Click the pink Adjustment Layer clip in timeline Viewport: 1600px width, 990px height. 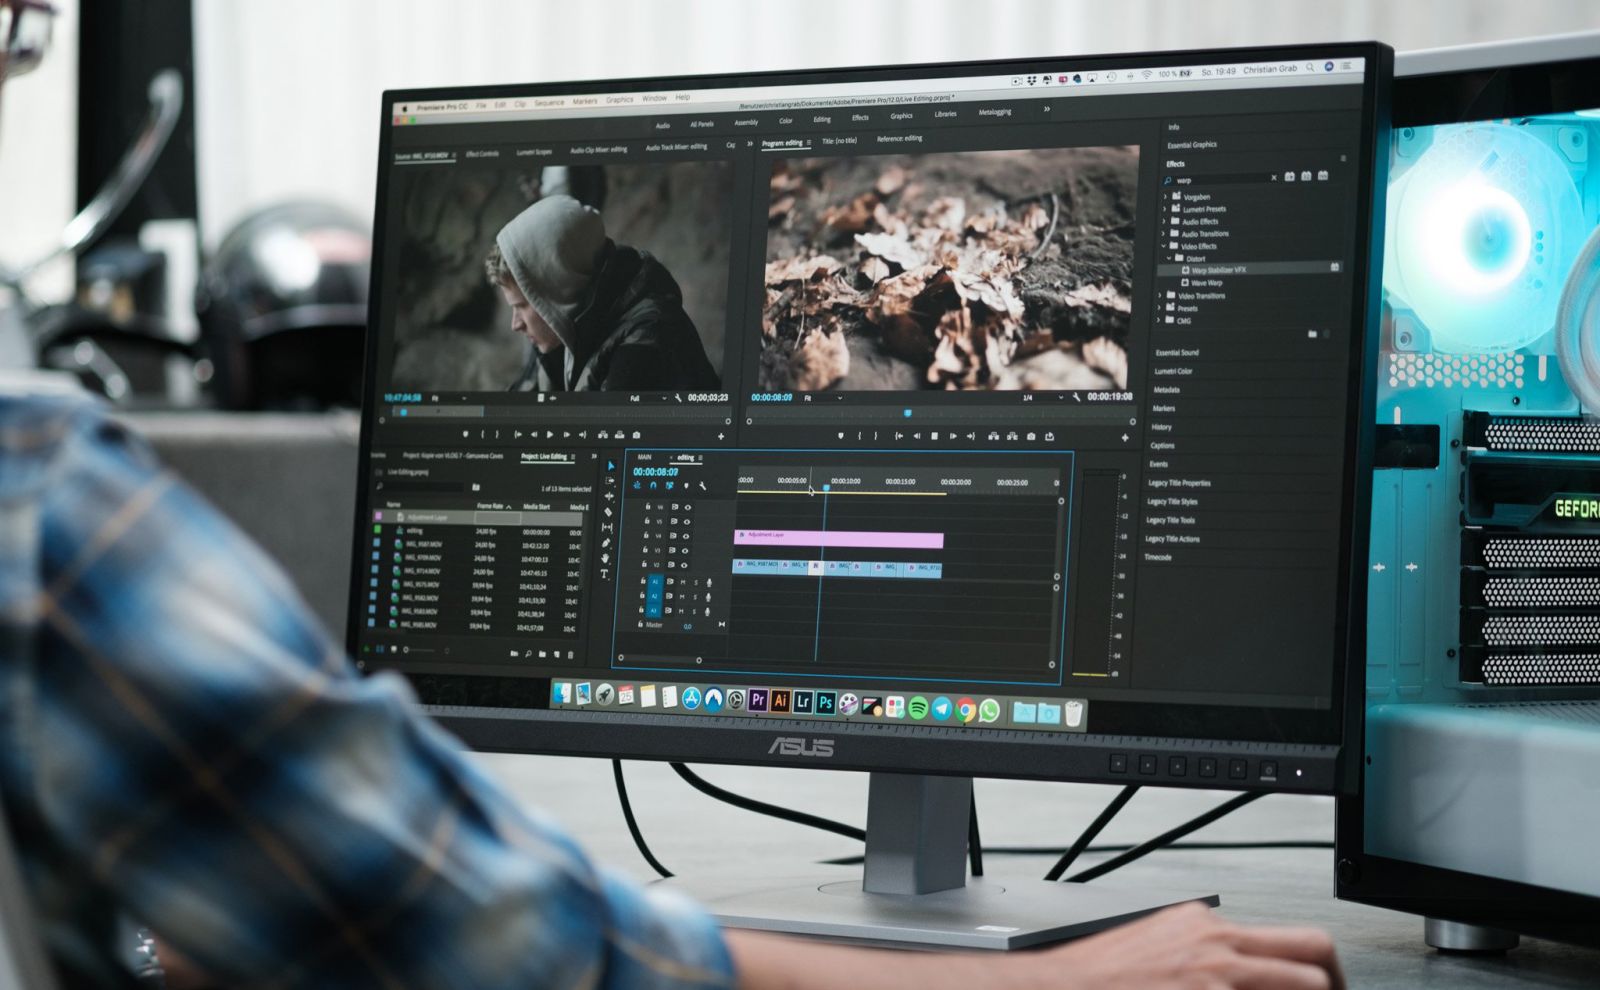[838, 540]
